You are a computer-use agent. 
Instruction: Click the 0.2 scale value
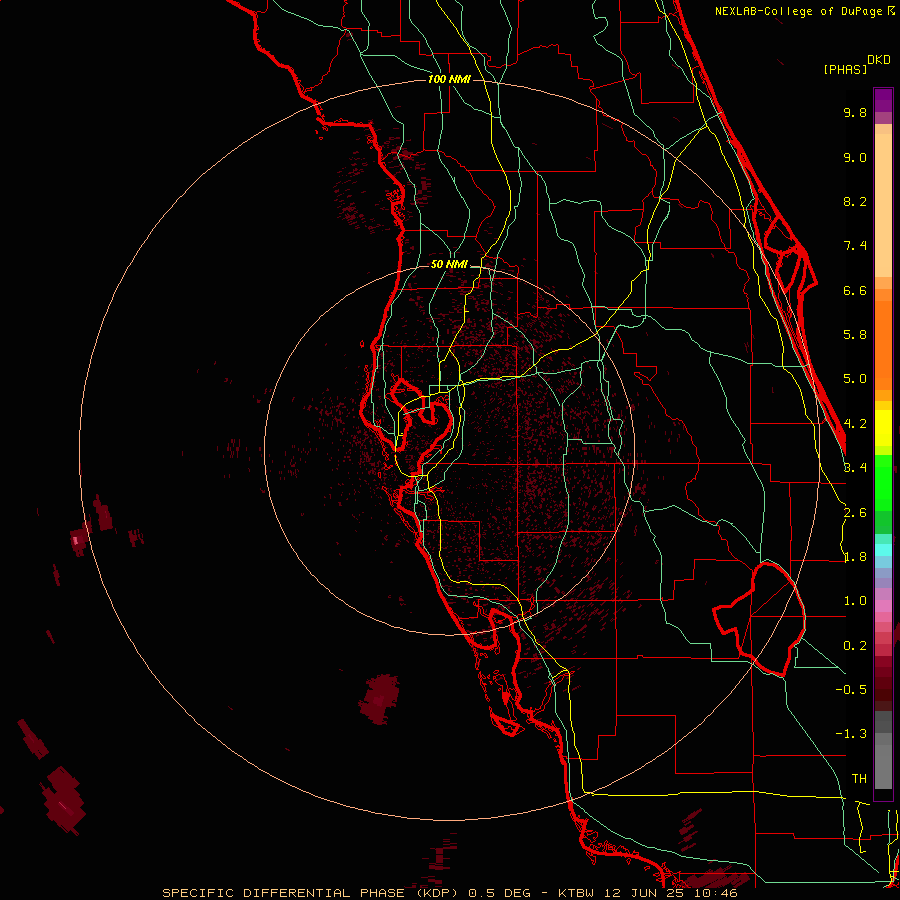point(855,646)
